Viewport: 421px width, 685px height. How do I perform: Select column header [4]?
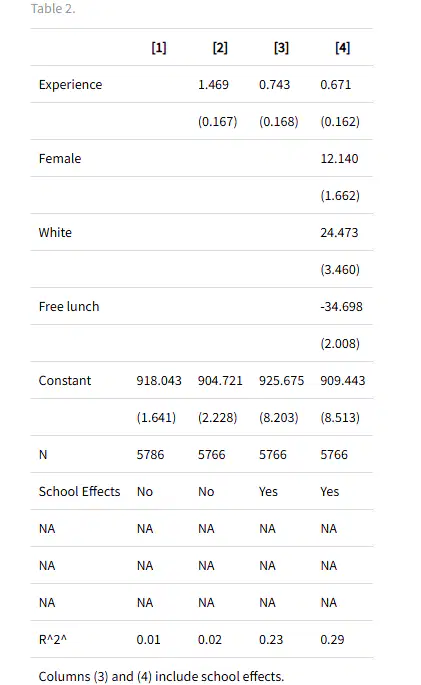click(342, 48)
